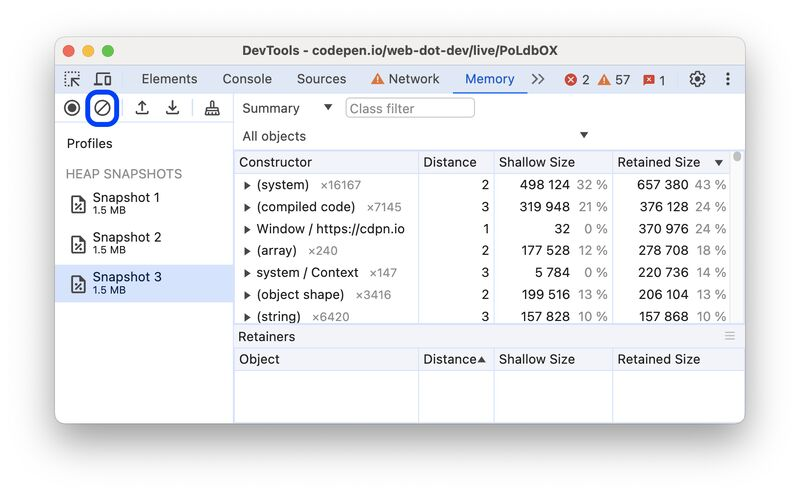This screenshot has height=496, width=800.
Task: Click the warnings count 57 badge
Action: click(x=614, y=80)
